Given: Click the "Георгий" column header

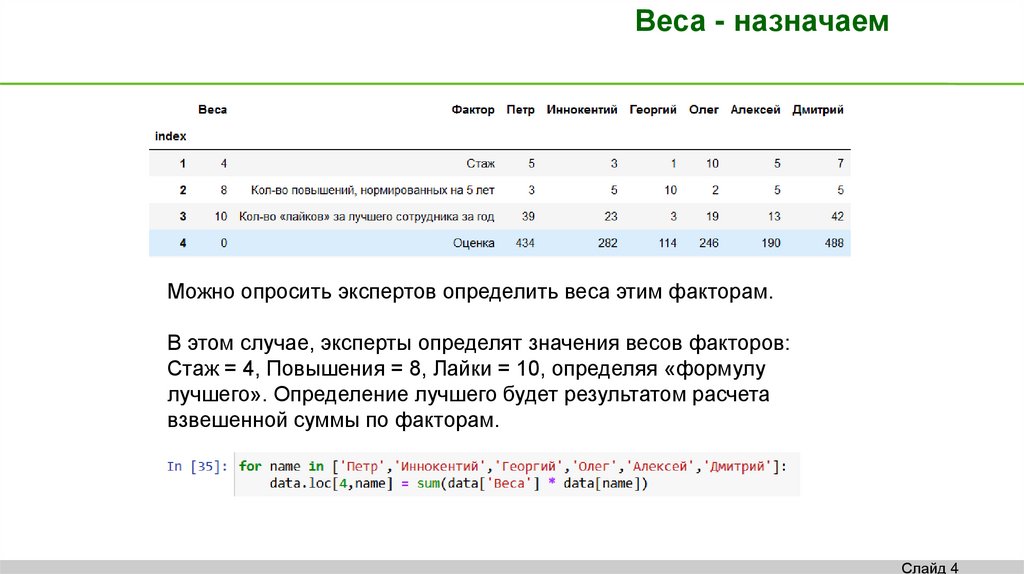Looking at the screenshot, I should click(x=653, y=110).
